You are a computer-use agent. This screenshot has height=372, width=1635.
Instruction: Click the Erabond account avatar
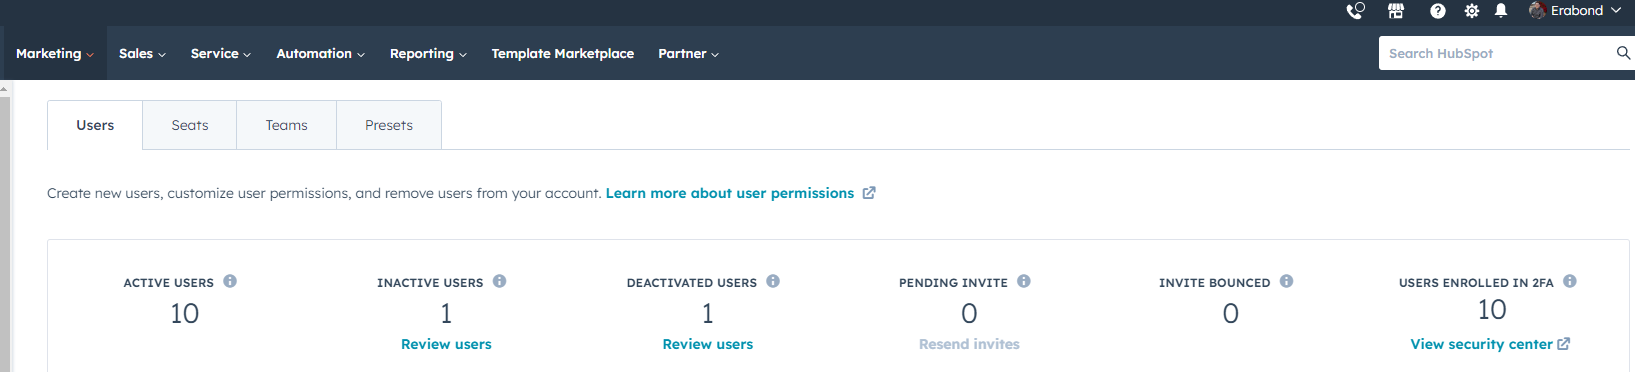[x=1537, y=11]
